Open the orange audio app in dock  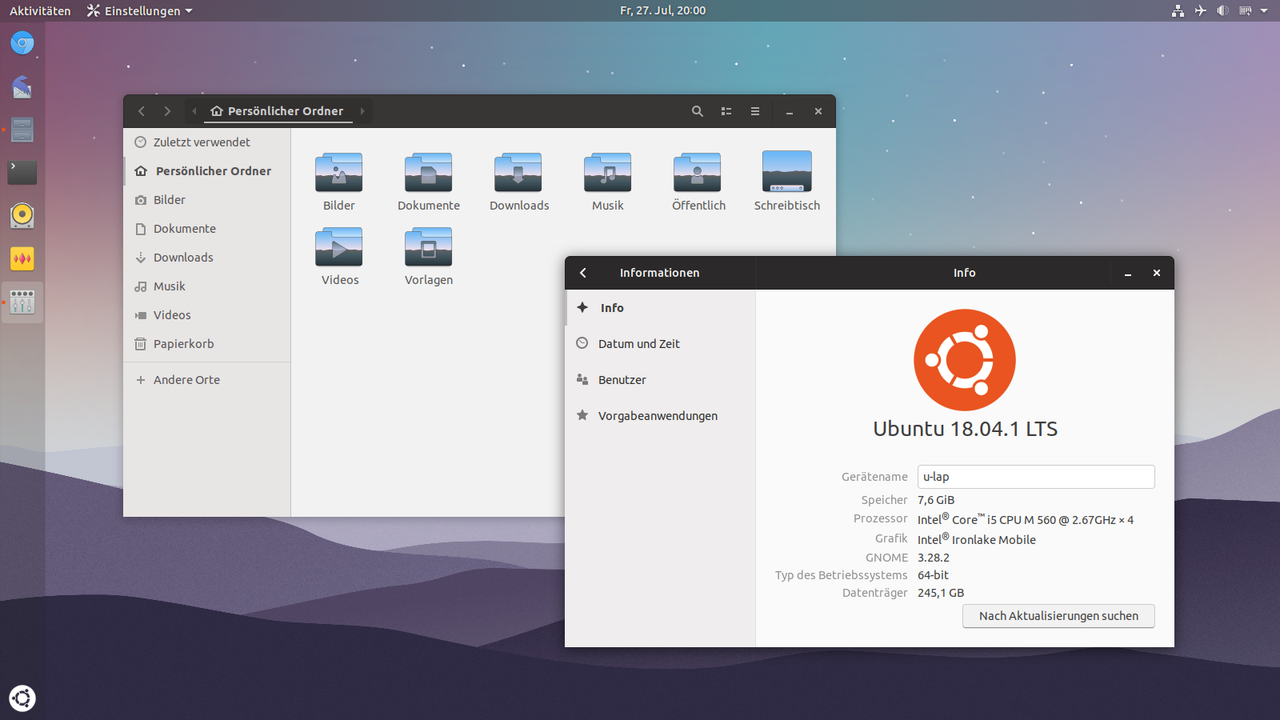[22, 259]
